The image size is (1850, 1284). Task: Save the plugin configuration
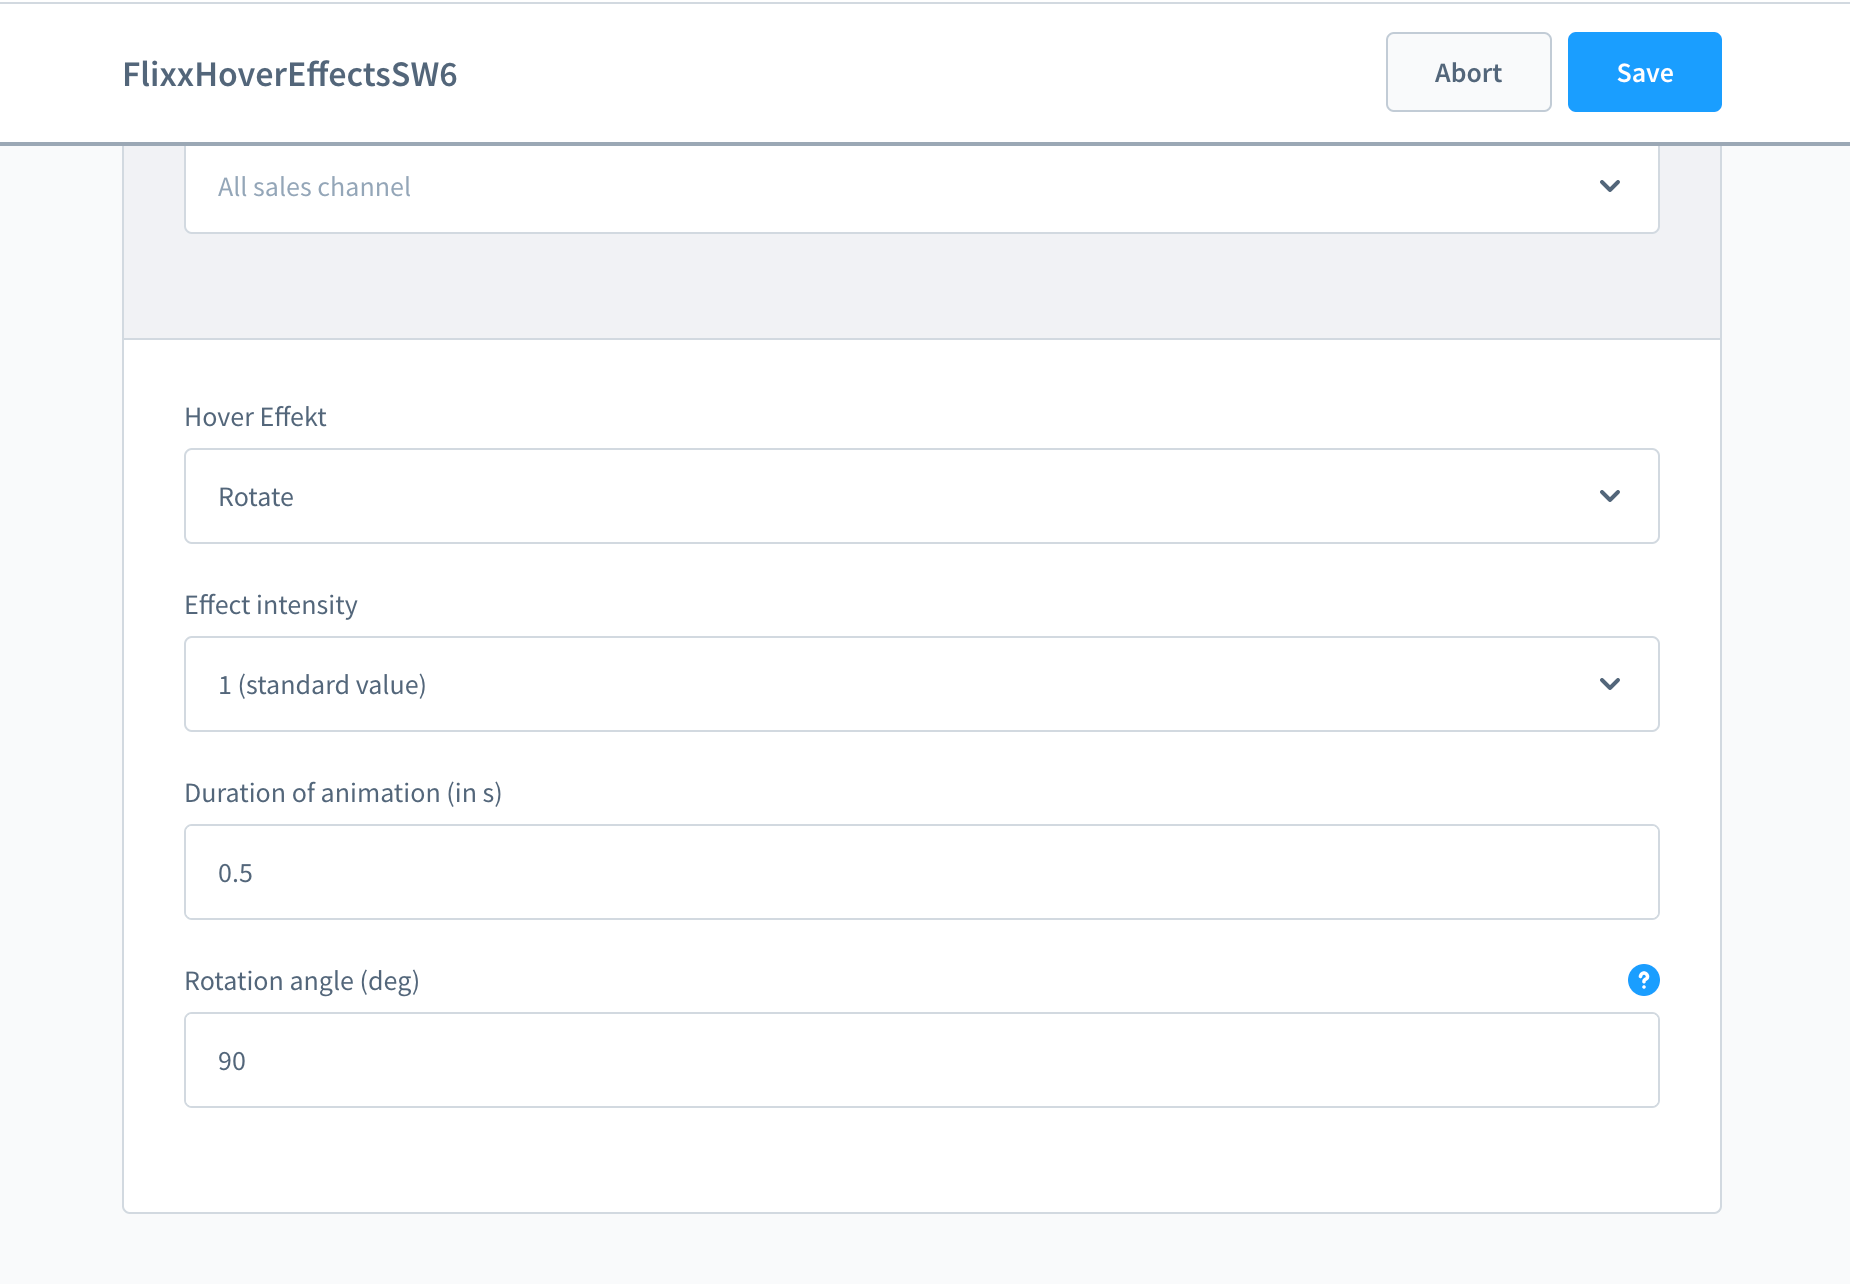coord(1644,73)
